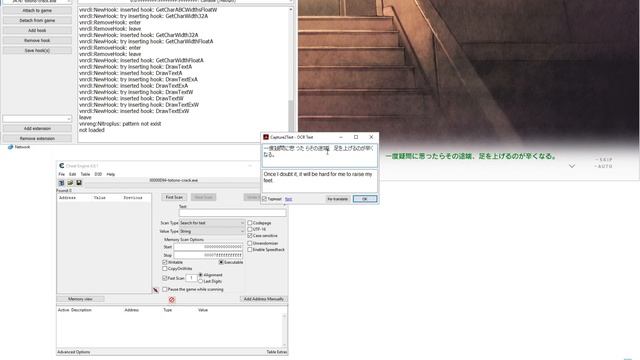
Task: Click the Cheat Engine logo in title bar
Action: pyautogui.click(x=62, y=166)
